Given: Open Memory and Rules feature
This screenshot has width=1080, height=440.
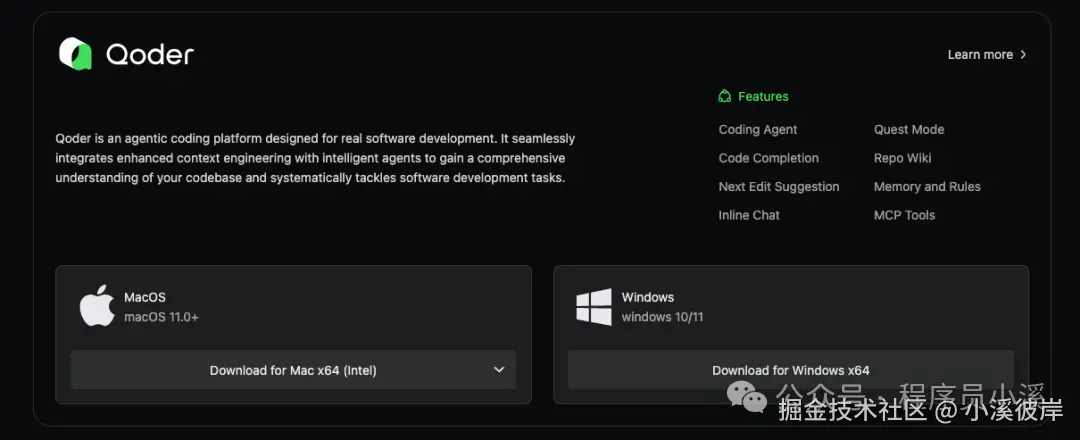Looking at the screenshot, I should tap(927, 187).
